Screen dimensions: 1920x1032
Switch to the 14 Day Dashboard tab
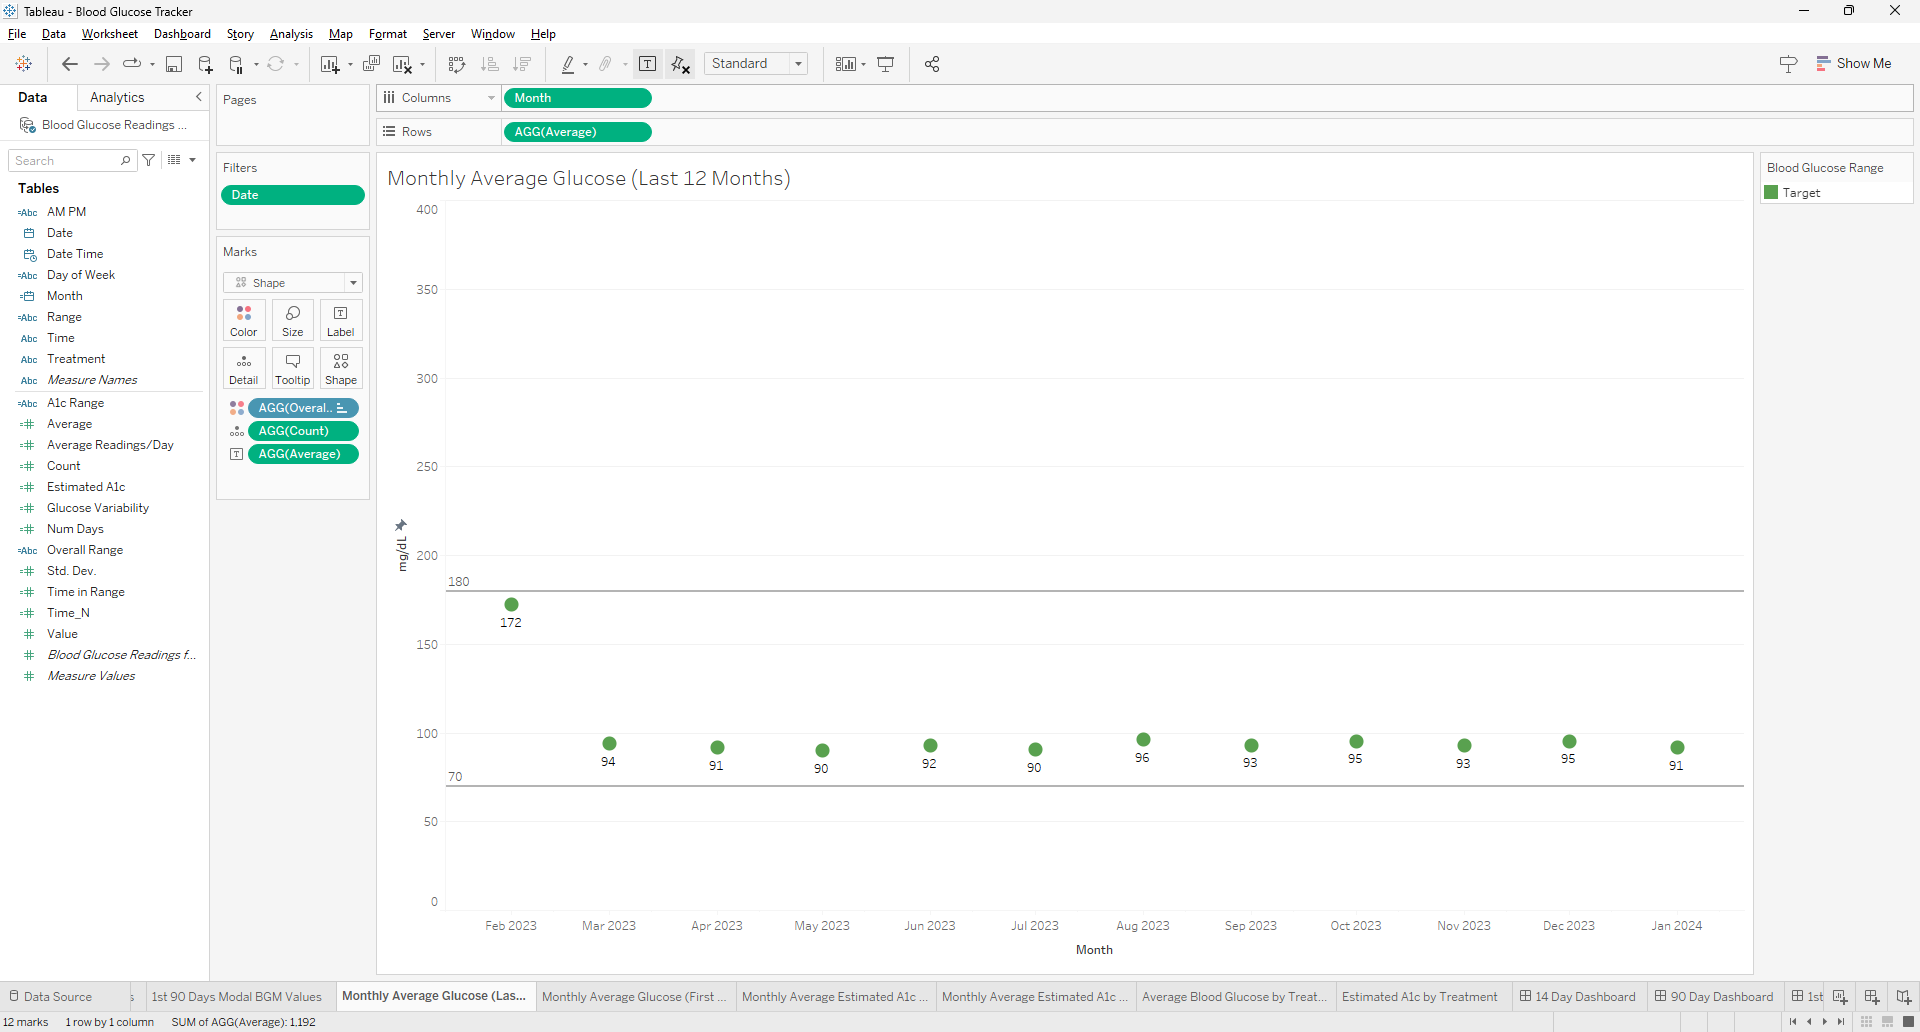point(1578,997)
